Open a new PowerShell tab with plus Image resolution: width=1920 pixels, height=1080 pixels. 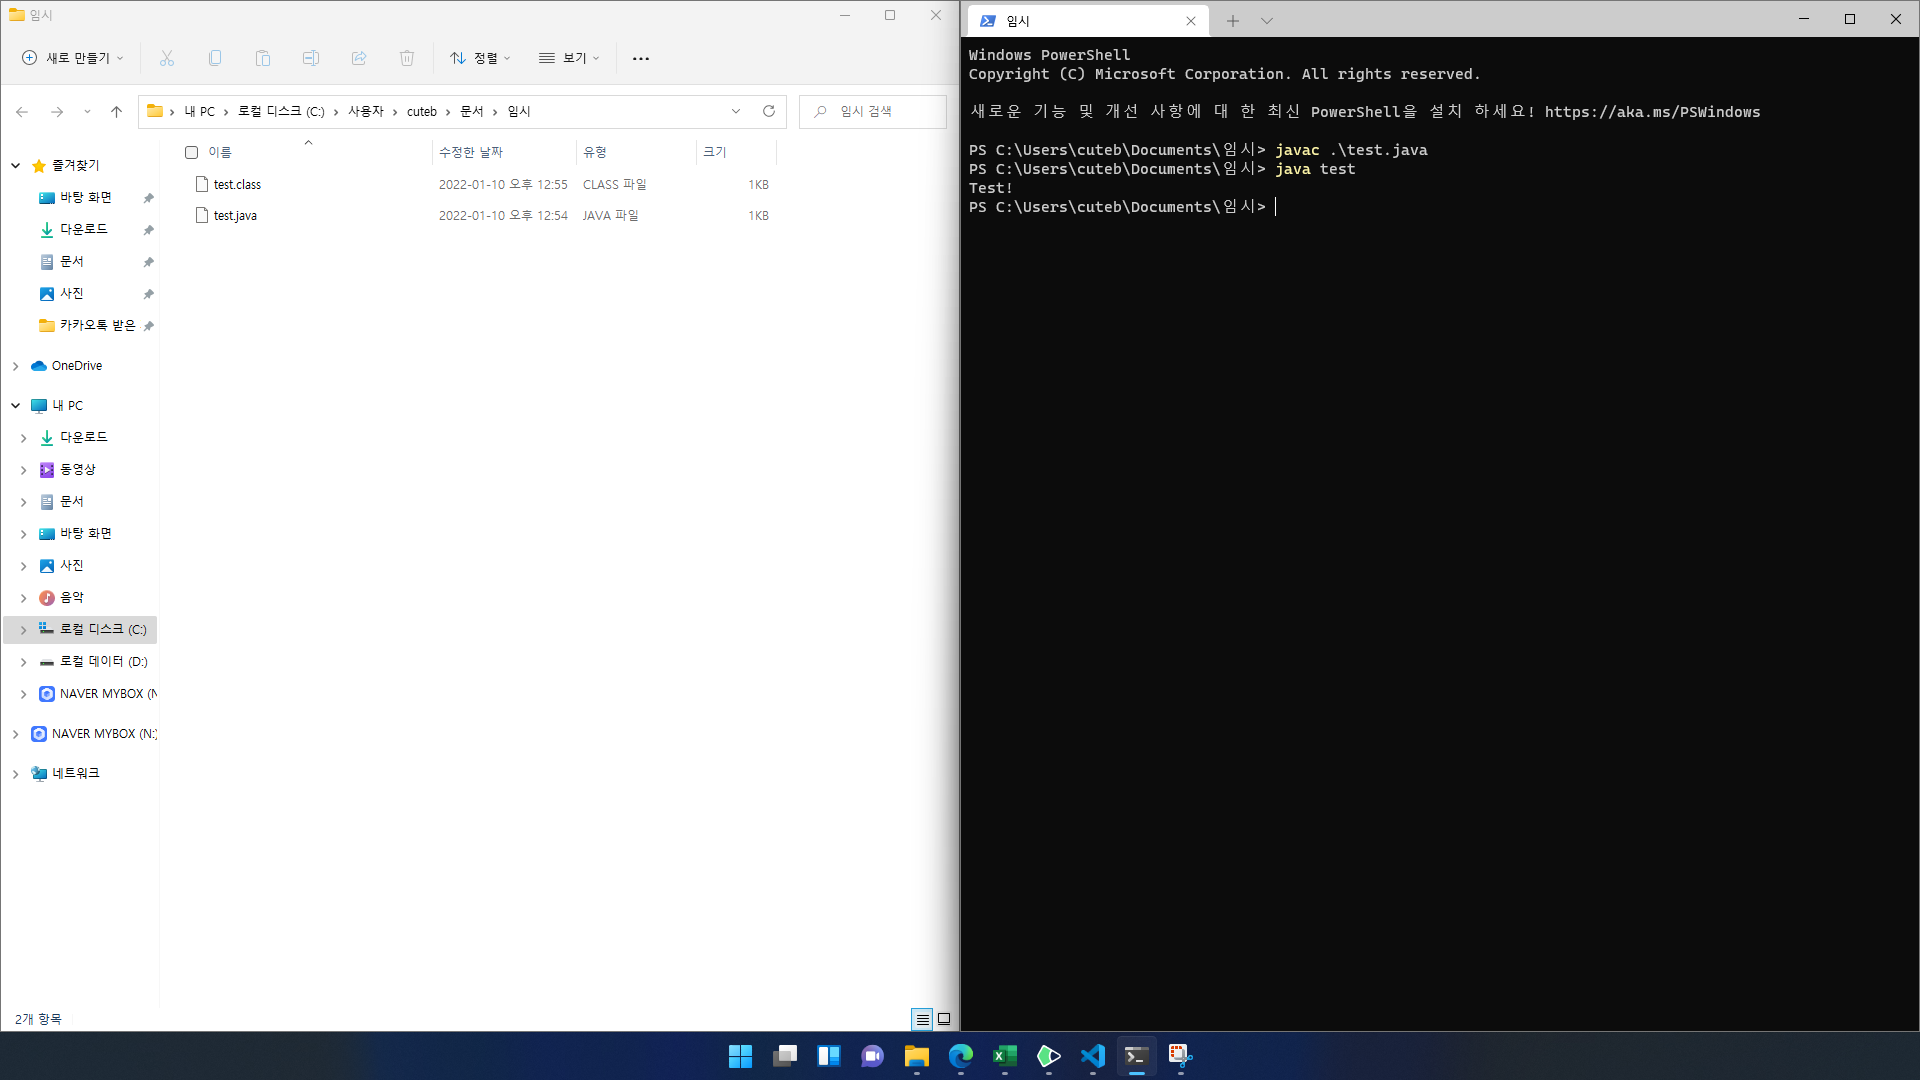click(x=1233, y=21)
